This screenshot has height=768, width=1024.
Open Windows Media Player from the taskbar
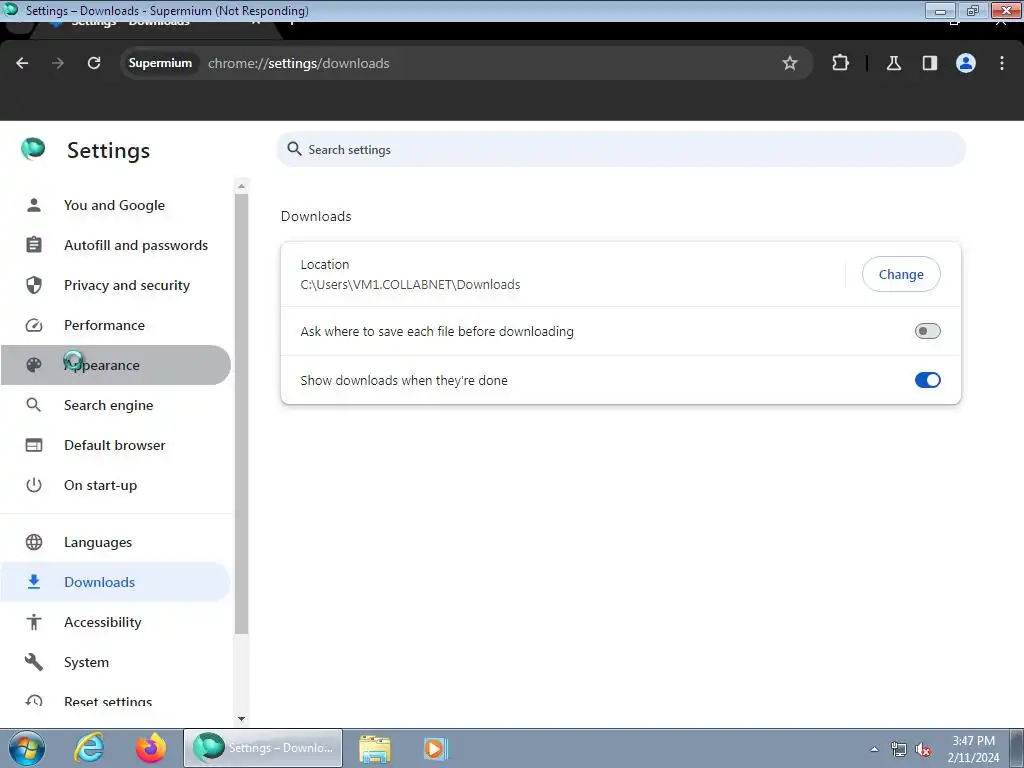click(435, 748)
